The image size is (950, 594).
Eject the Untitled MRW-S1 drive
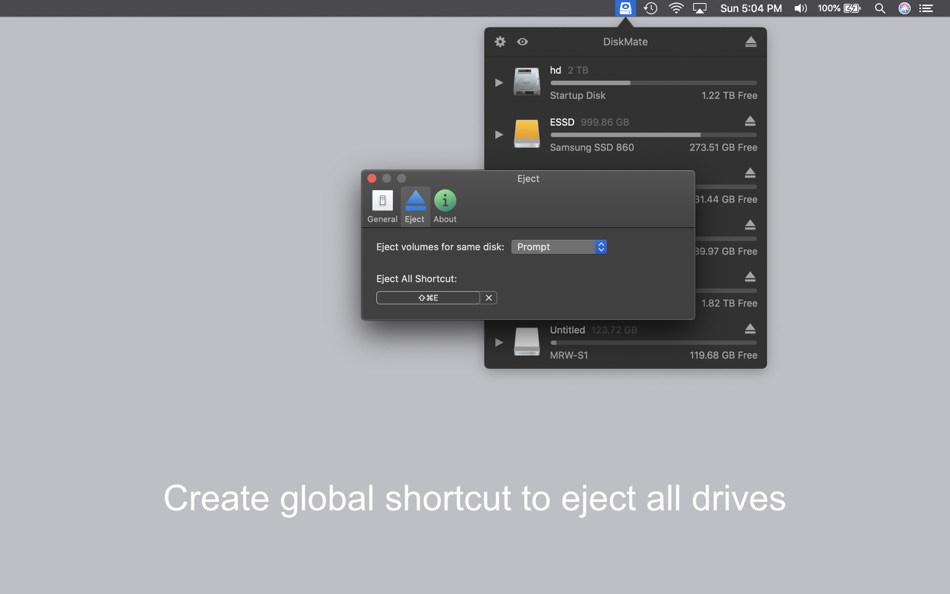click(750, 329)
